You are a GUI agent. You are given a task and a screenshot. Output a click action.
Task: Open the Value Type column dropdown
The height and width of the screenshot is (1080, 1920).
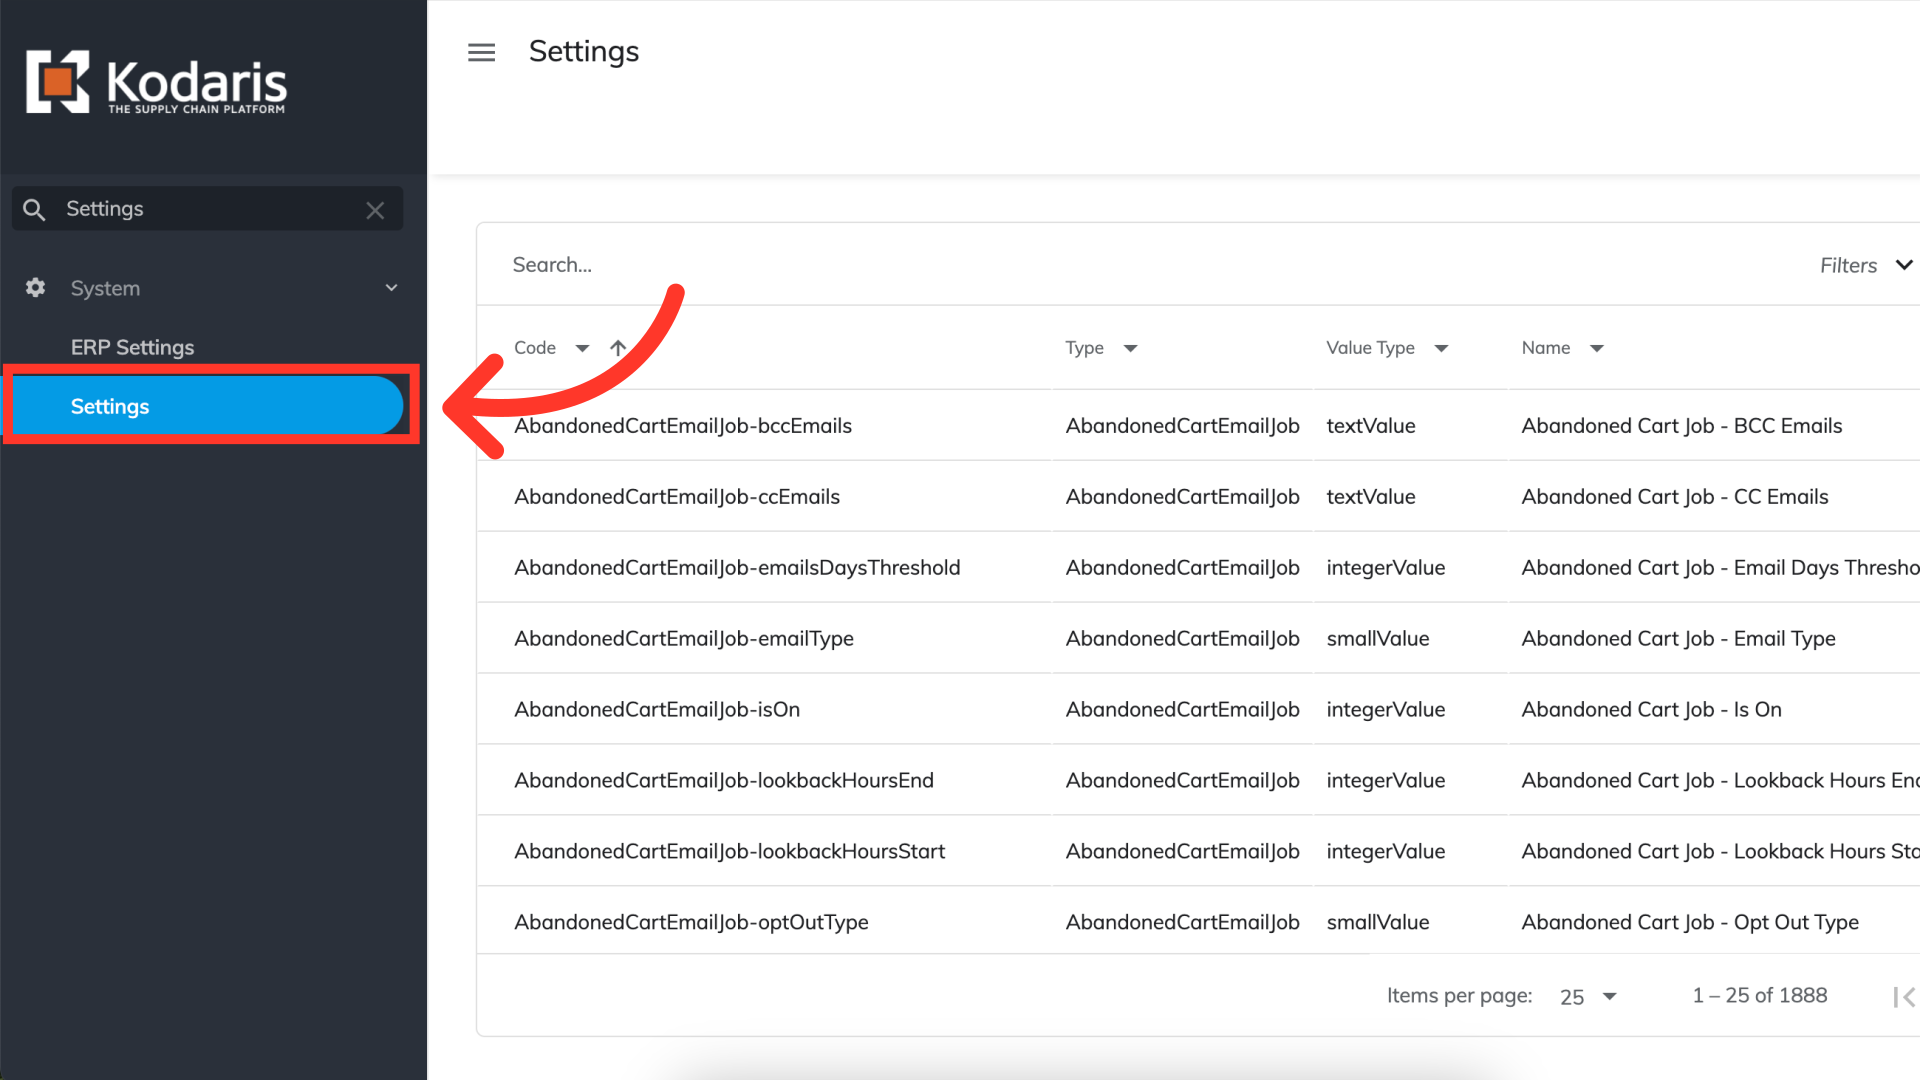point(1441,348)
